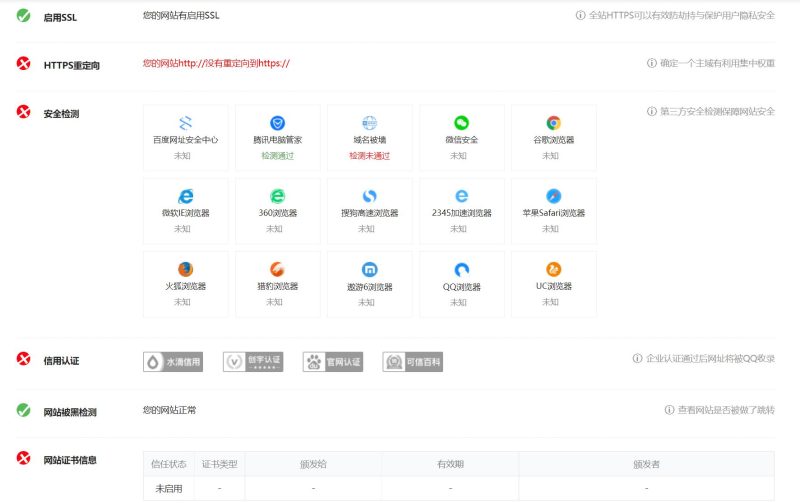Click the 2345 accelerated browser icon

461,196
